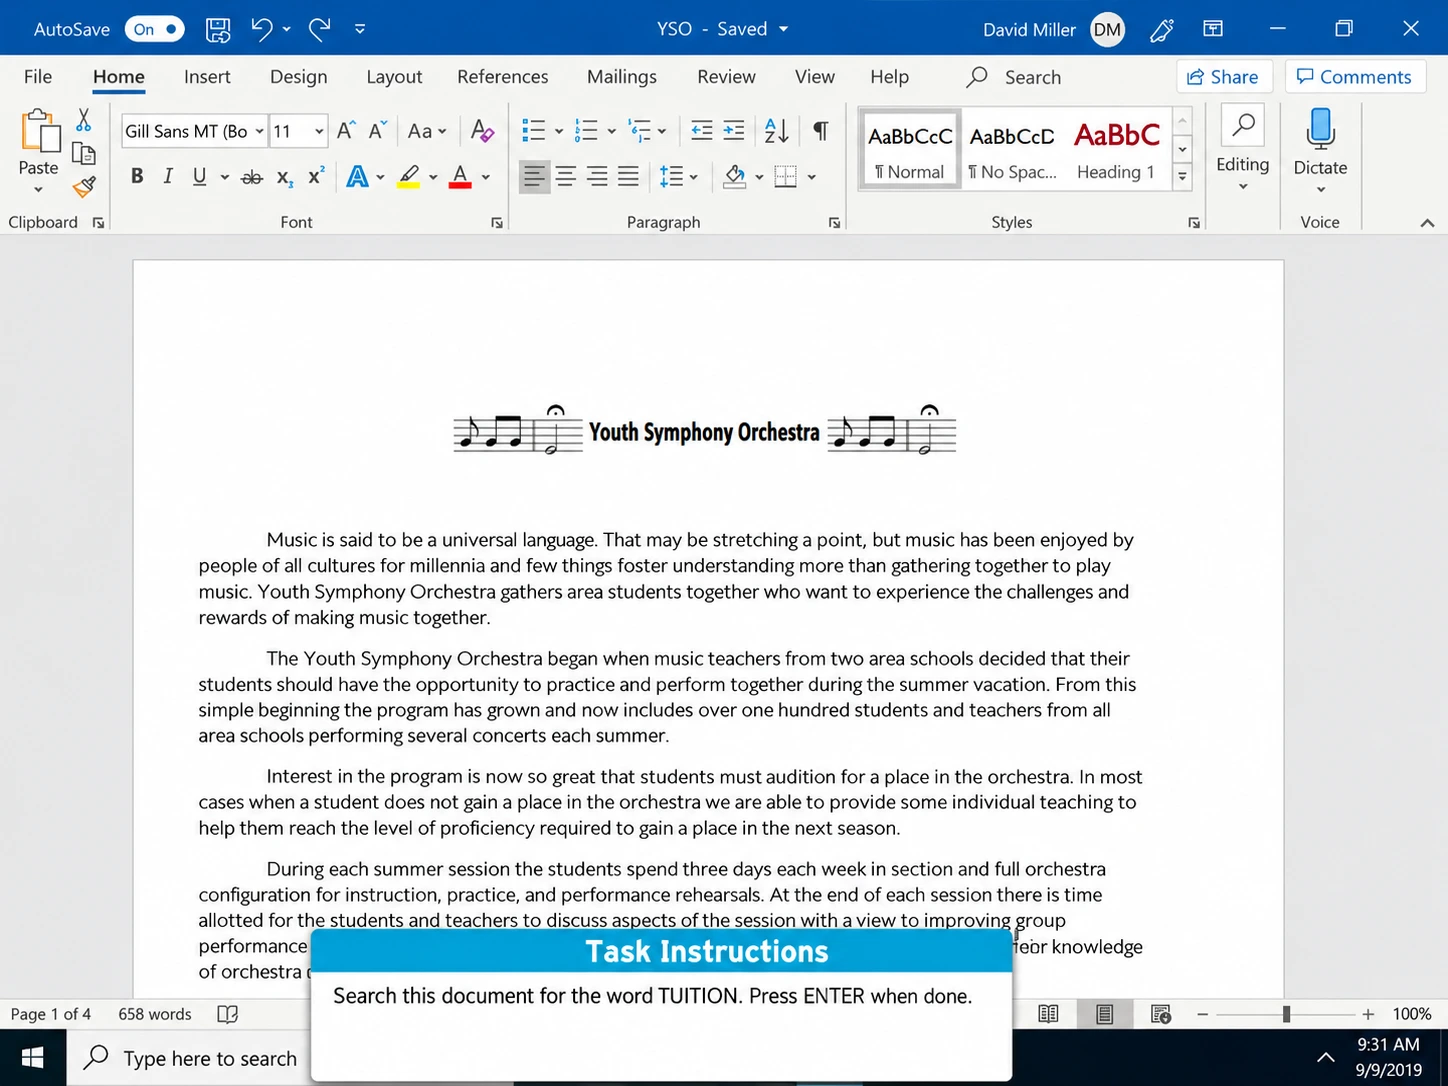Image resolution: width=1448 pixels, height=1086 pixels.
Task: Click the Clear Formatting icon
Action: [482, 131]
